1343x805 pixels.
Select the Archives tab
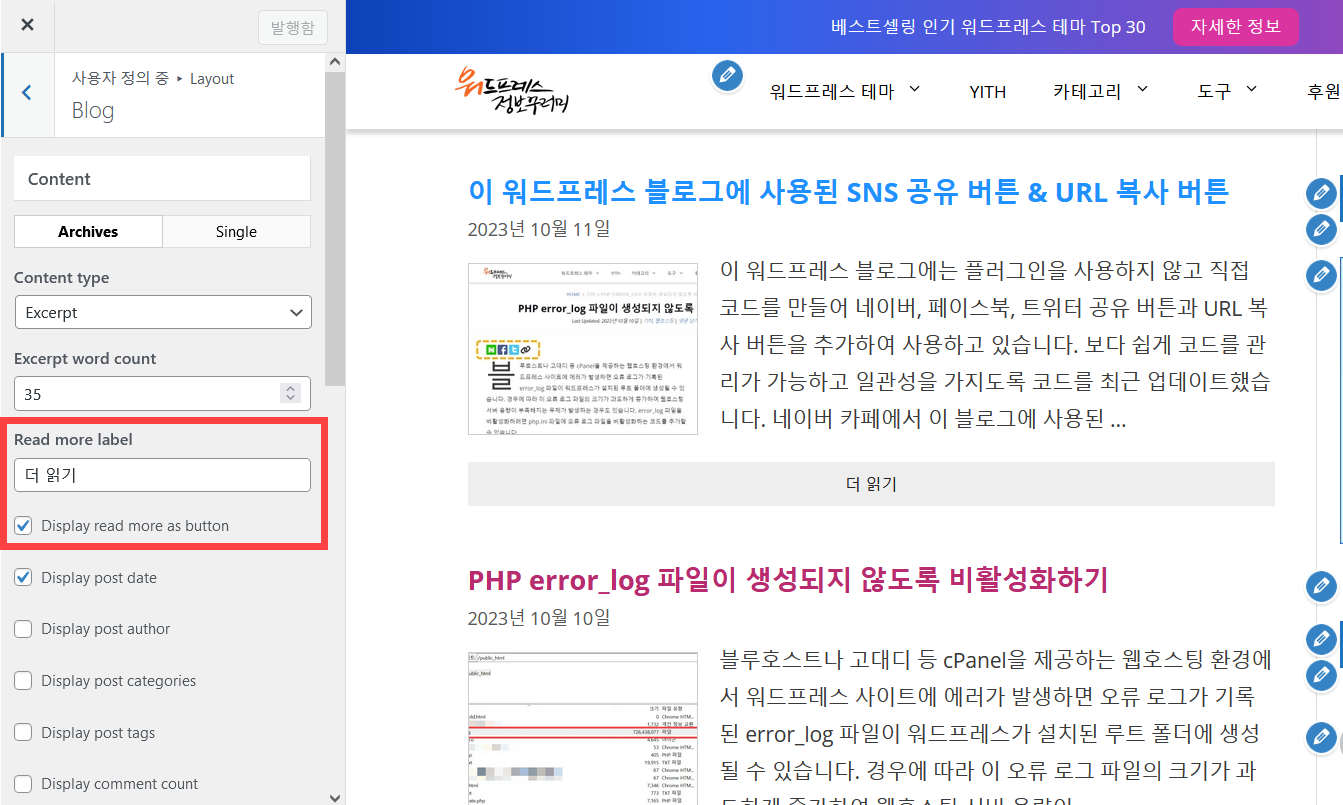[87, 231]
